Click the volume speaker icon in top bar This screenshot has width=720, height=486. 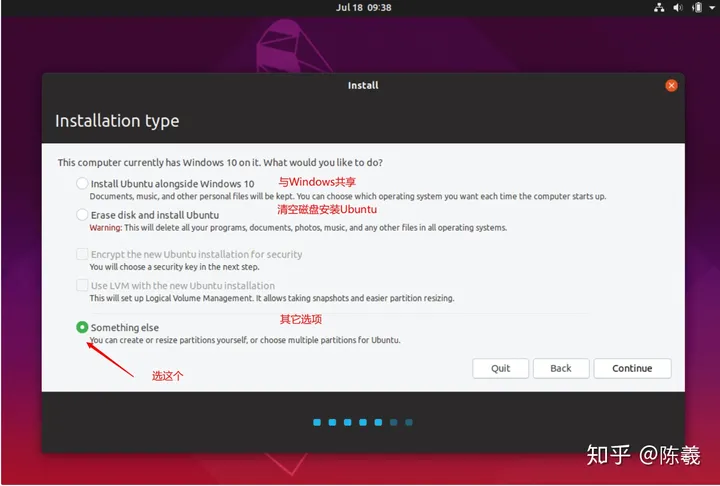coord(678,7)
